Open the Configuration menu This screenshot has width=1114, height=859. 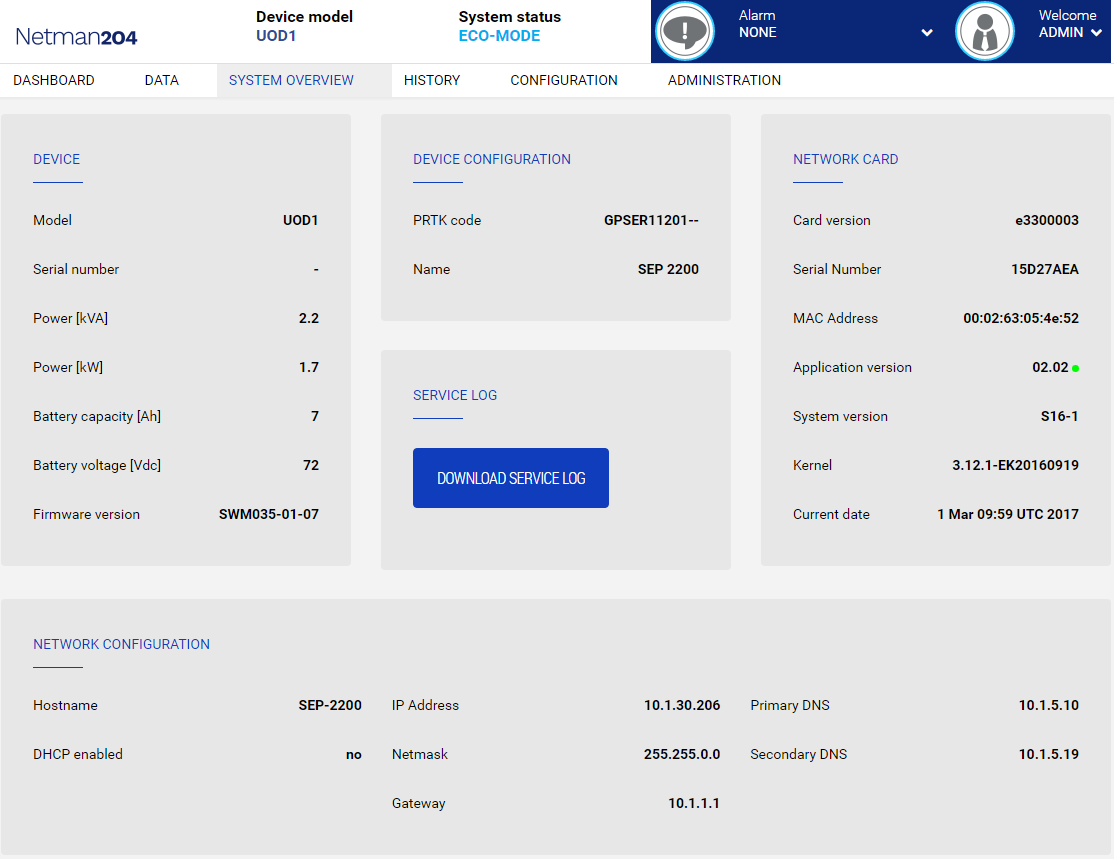click(564, 80)
